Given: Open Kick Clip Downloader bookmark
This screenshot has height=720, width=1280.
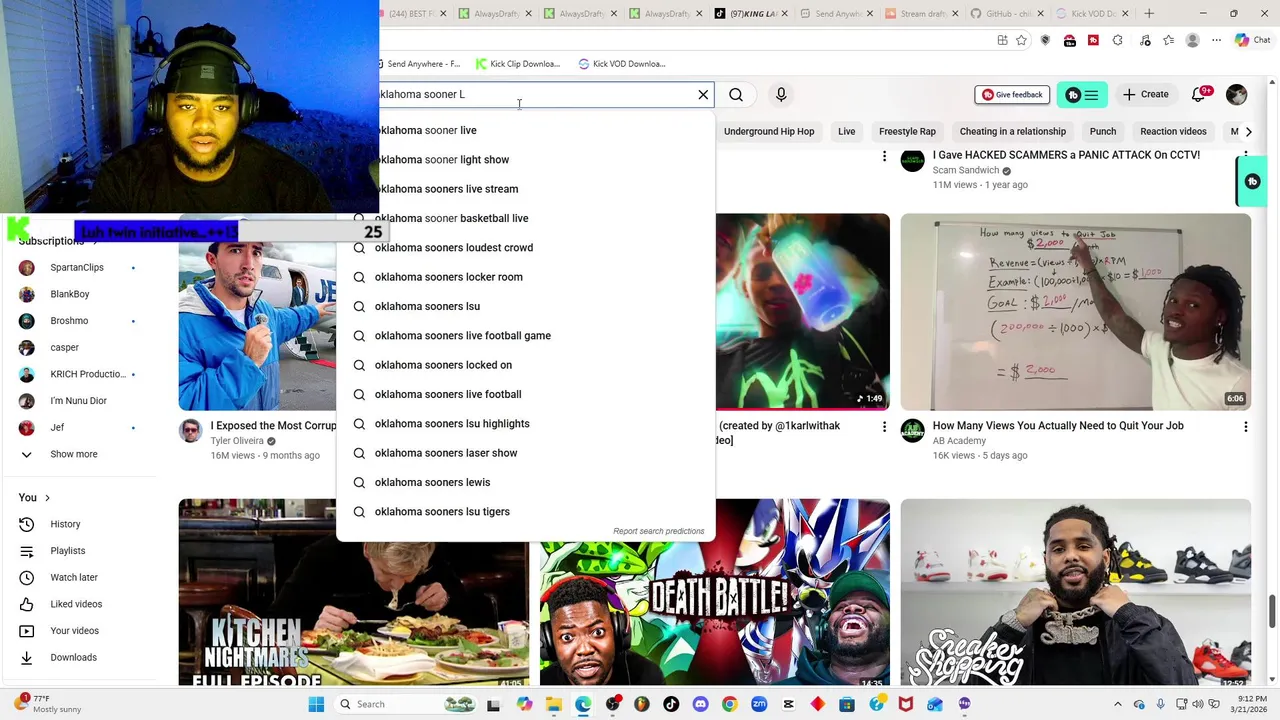Looking at the screenshot, I should coord(517,64).
